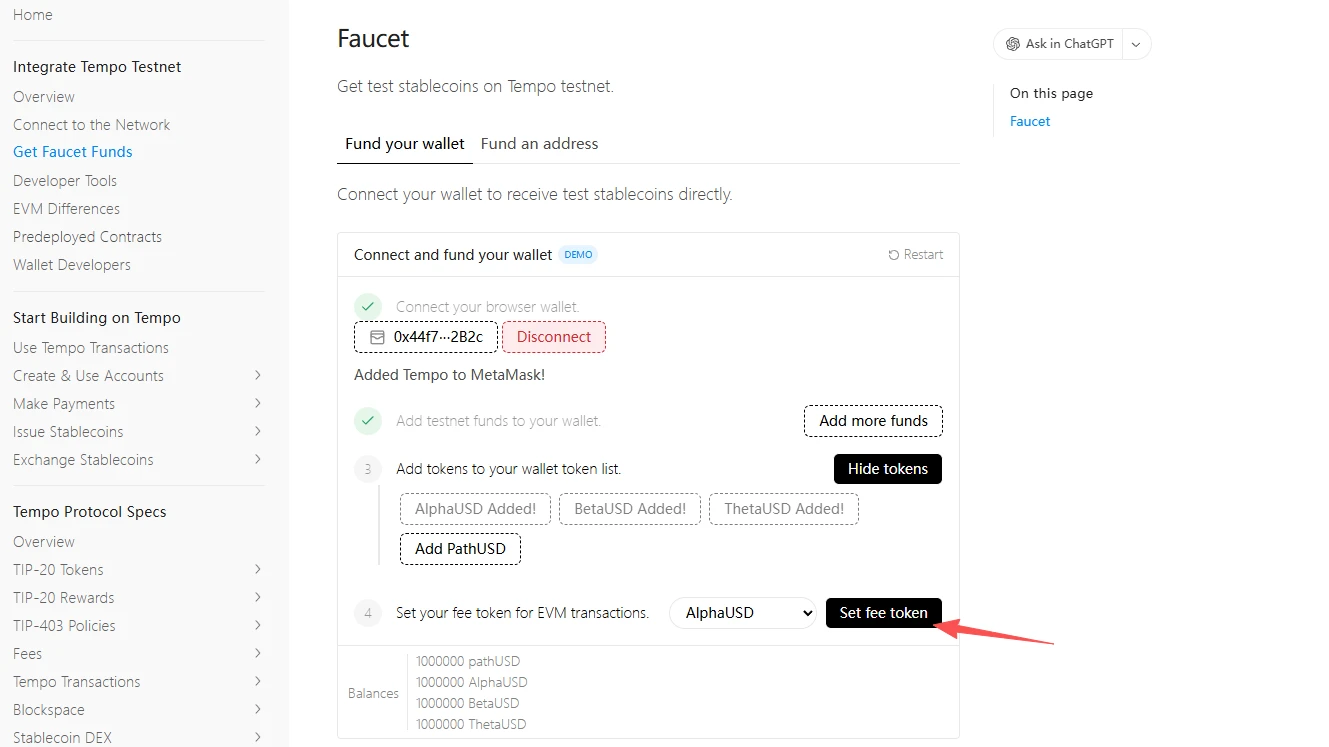
Task: Click the red Disconnect button
Action: pos(554,337)
